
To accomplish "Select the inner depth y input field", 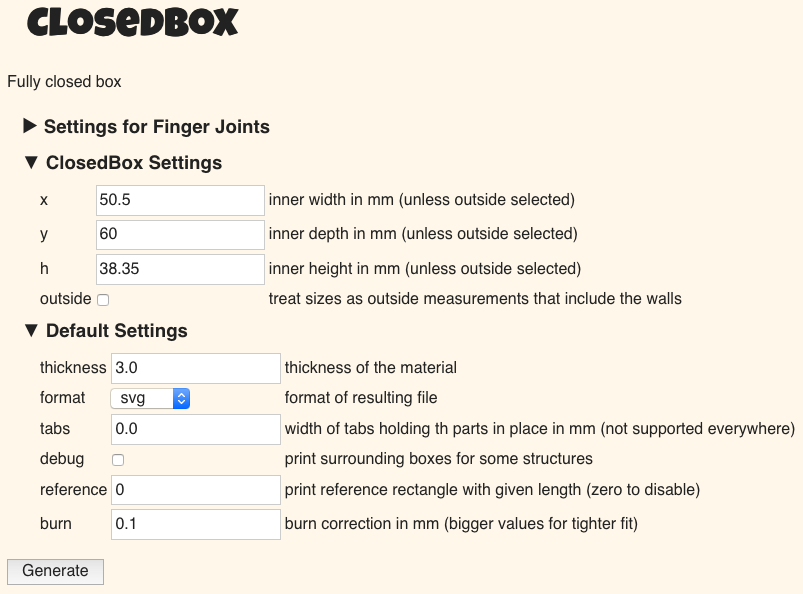I will pyautogui.click(x=180, y=234).
